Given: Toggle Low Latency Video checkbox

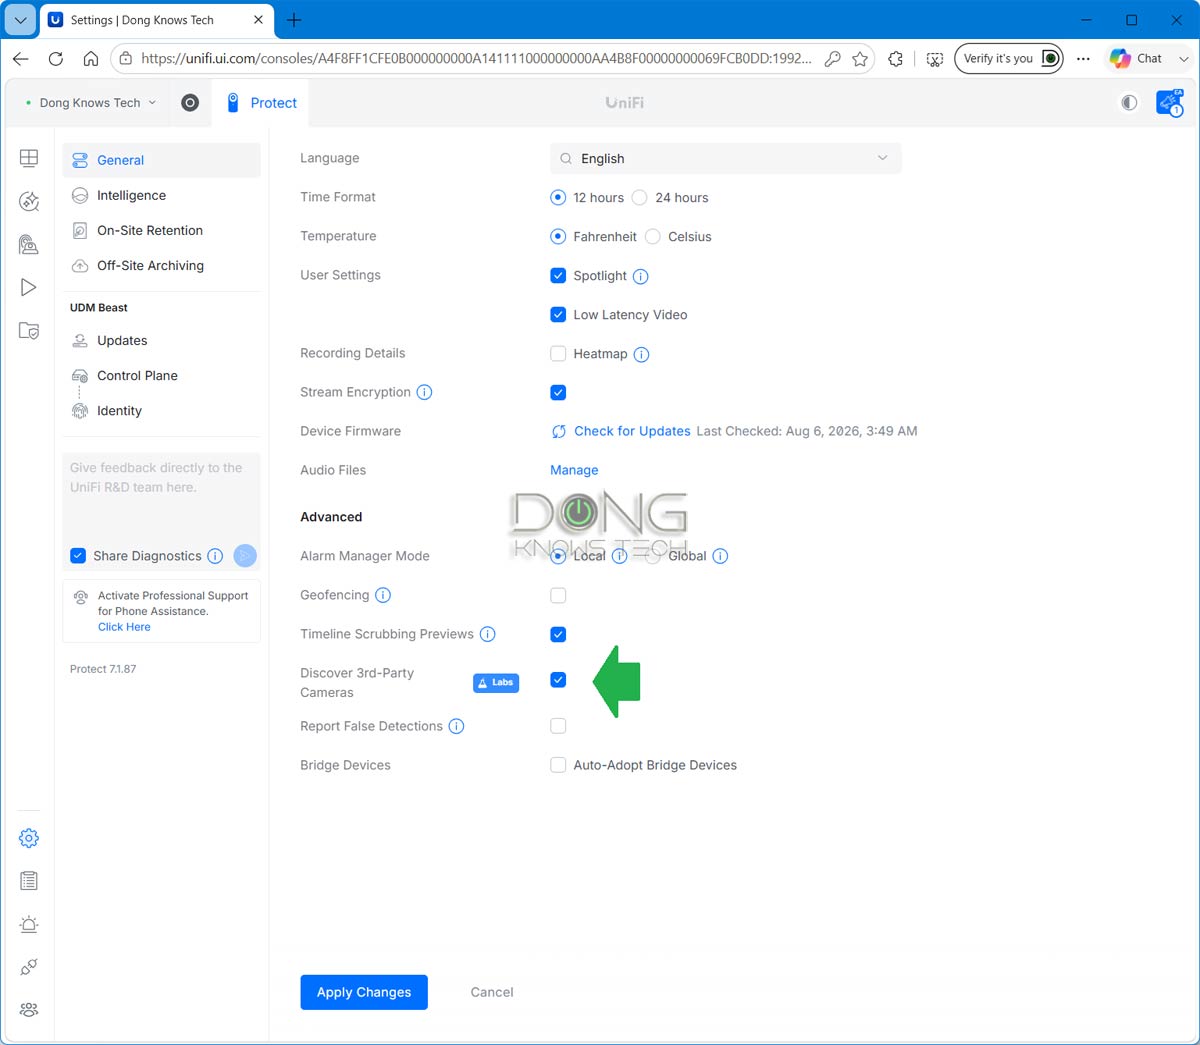Looking at the screenshot, I should tap(558, 315).
